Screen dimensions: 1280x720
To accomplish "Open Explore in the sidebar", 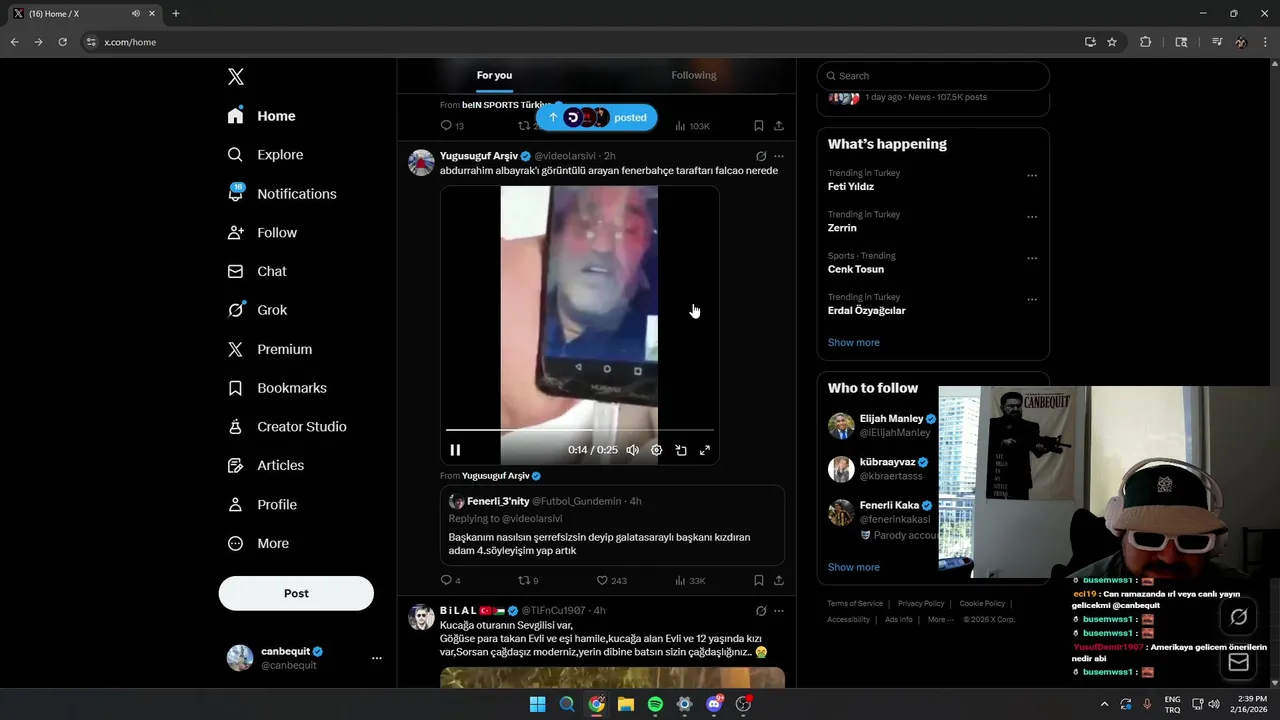I will click(x=265, y=155).
